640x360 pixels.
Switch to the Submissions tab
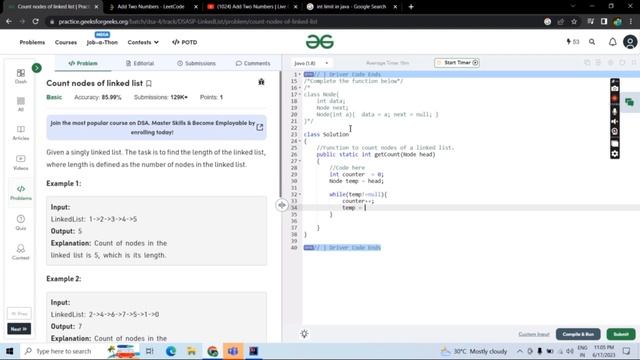pyautogui.click(x=196, y=63)
